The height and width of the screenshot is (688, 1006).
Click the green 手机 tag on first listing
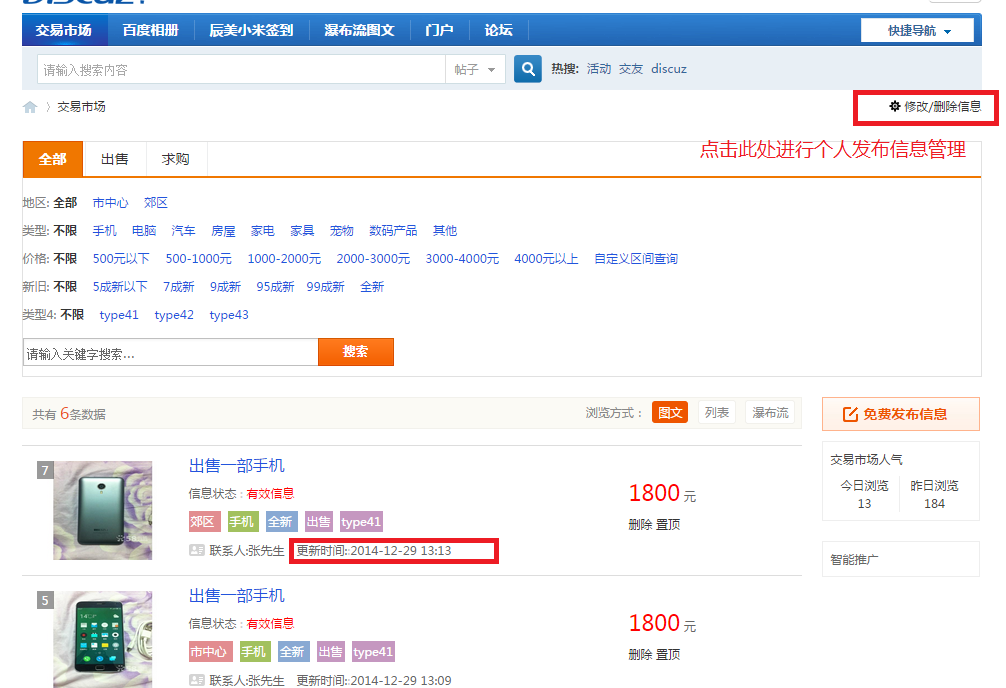242,522
